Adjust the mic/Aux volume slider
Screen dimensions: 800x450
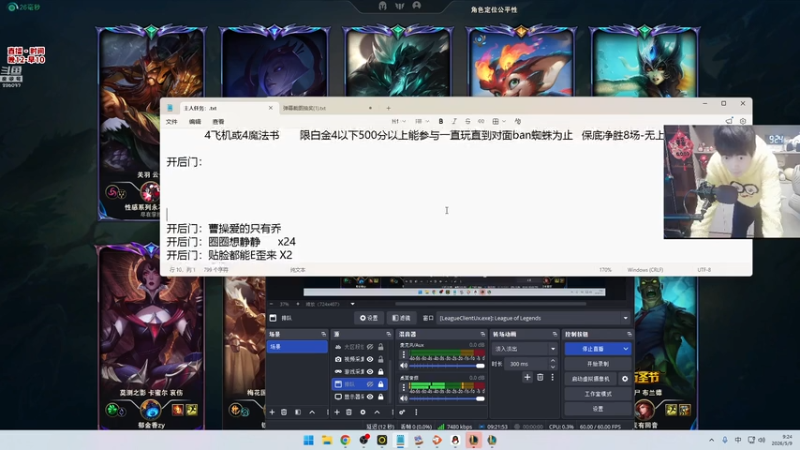point(446,366)
